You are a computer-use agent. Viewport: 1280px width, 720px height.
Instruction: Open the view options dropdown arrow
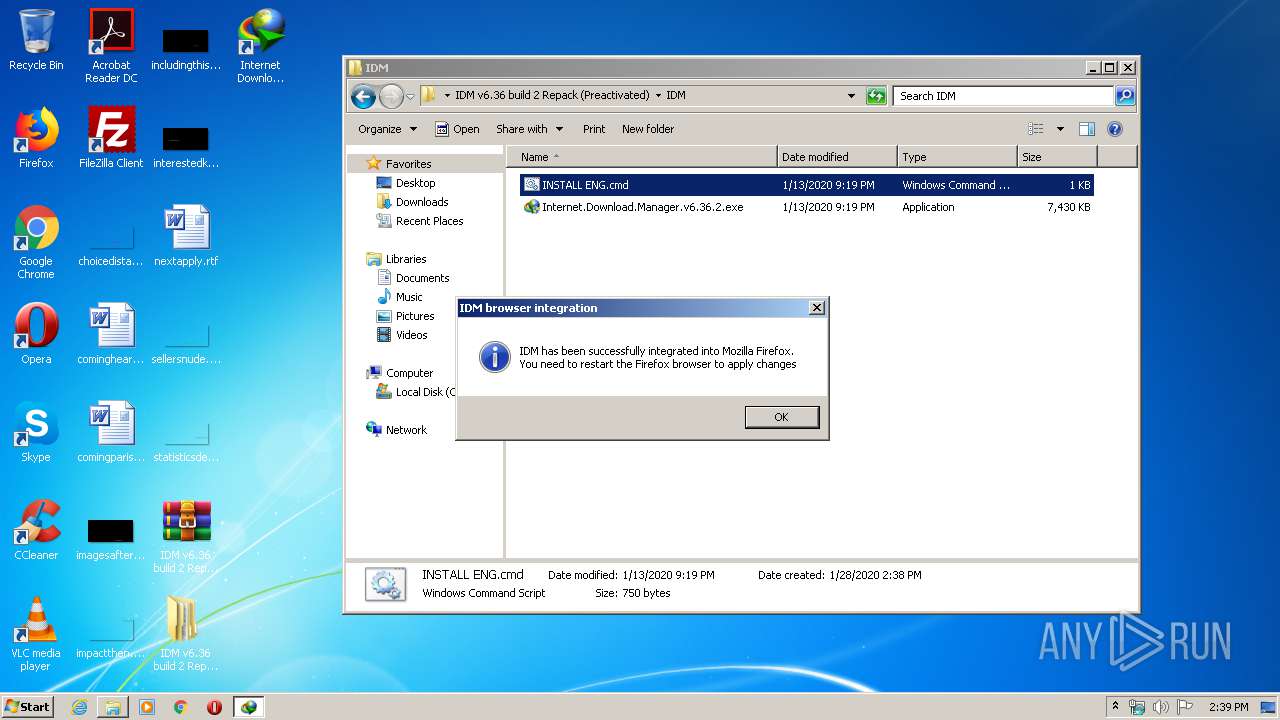pos(1060,129)
